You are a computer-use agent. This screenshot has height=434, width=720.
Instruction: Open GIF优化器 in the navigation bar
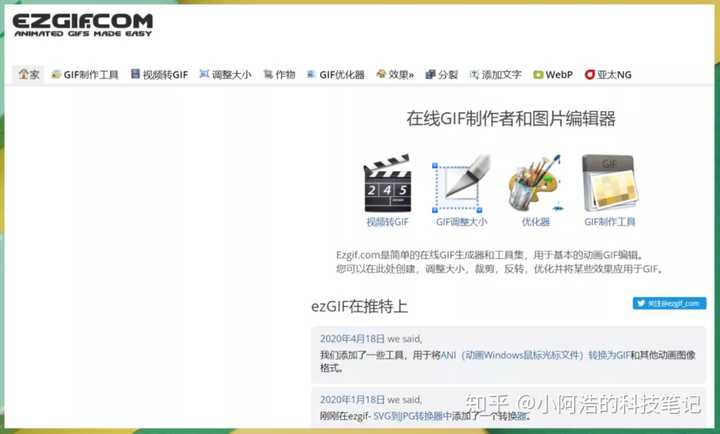click(336, 74)
